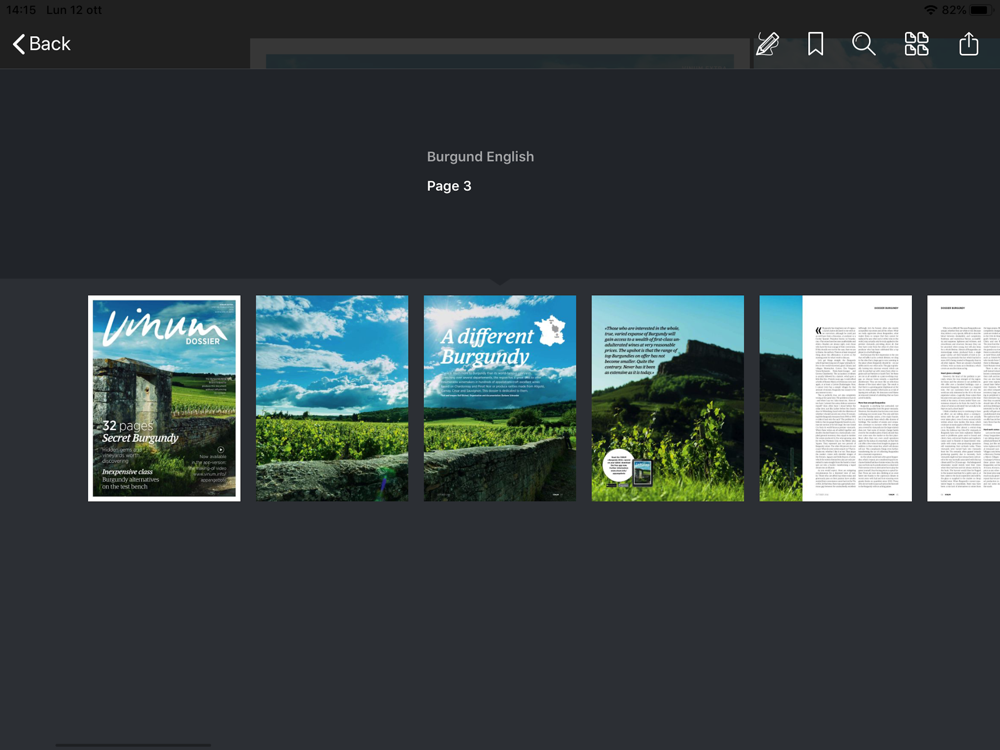Tap the back chevron arrow

click(19, 44)
